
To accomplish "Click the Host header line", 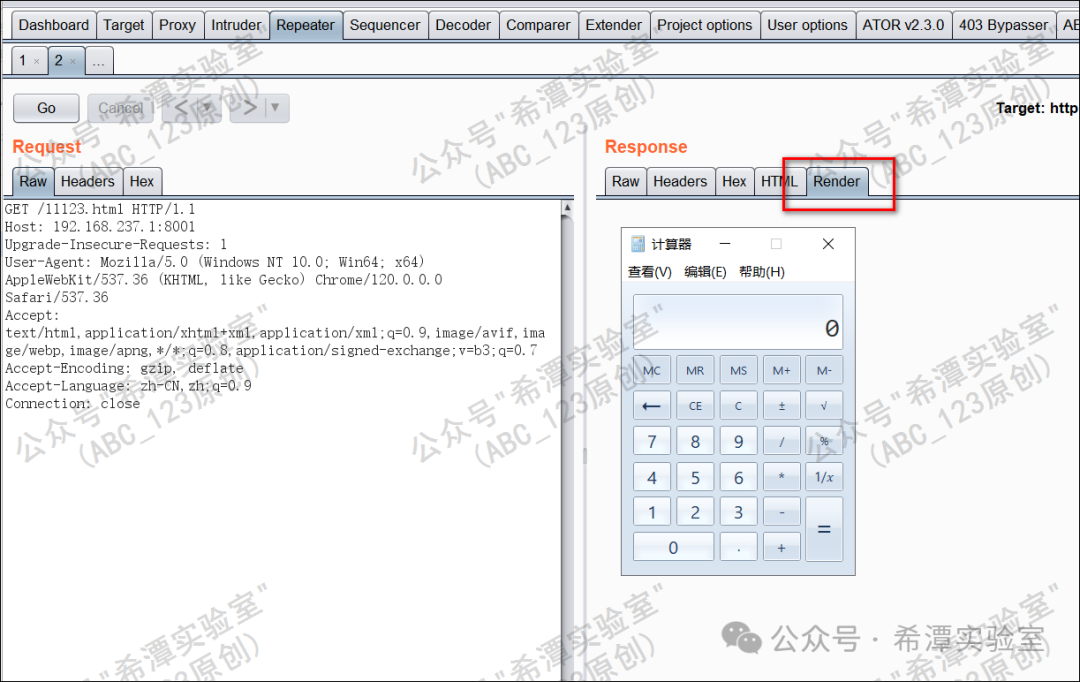I will point(100,227).
